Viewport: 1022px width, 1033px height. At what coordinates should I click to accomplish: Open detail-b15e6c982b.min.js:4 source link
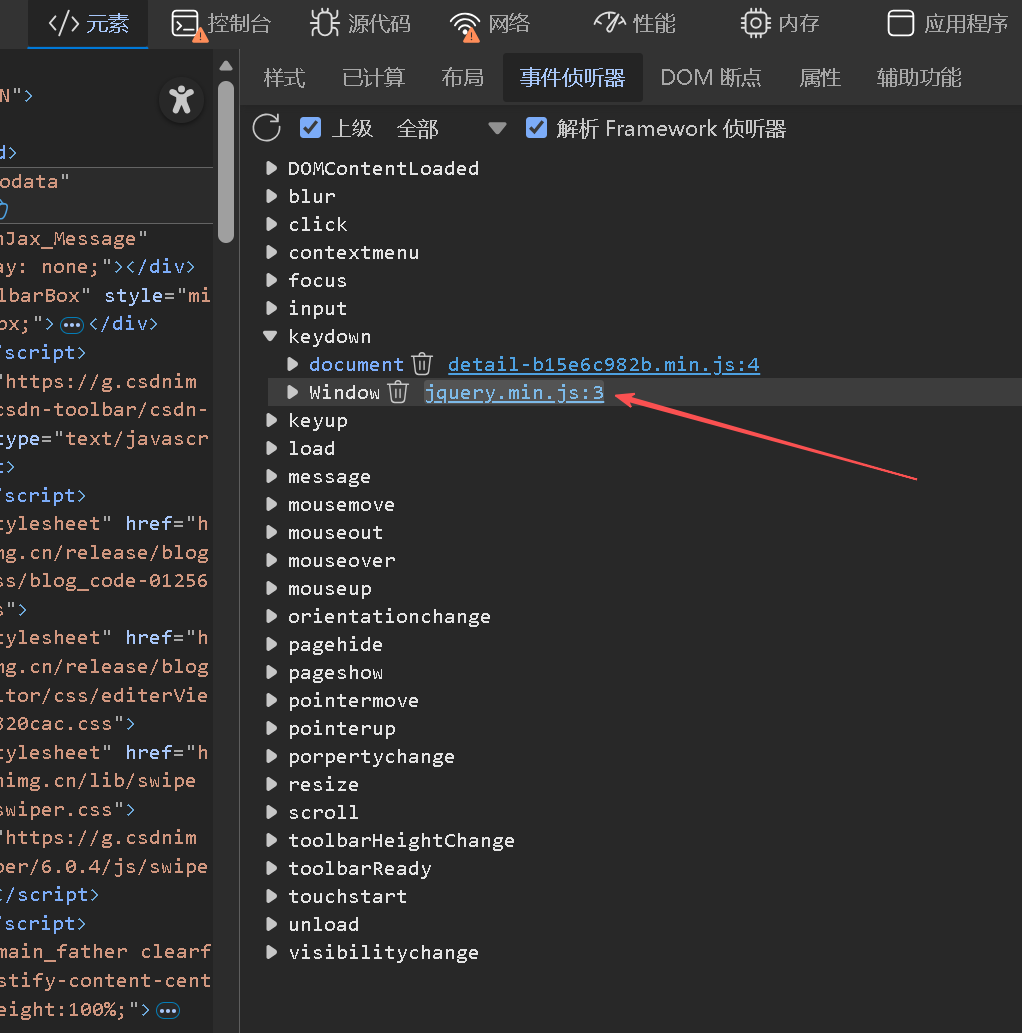(x=604, y=364)
